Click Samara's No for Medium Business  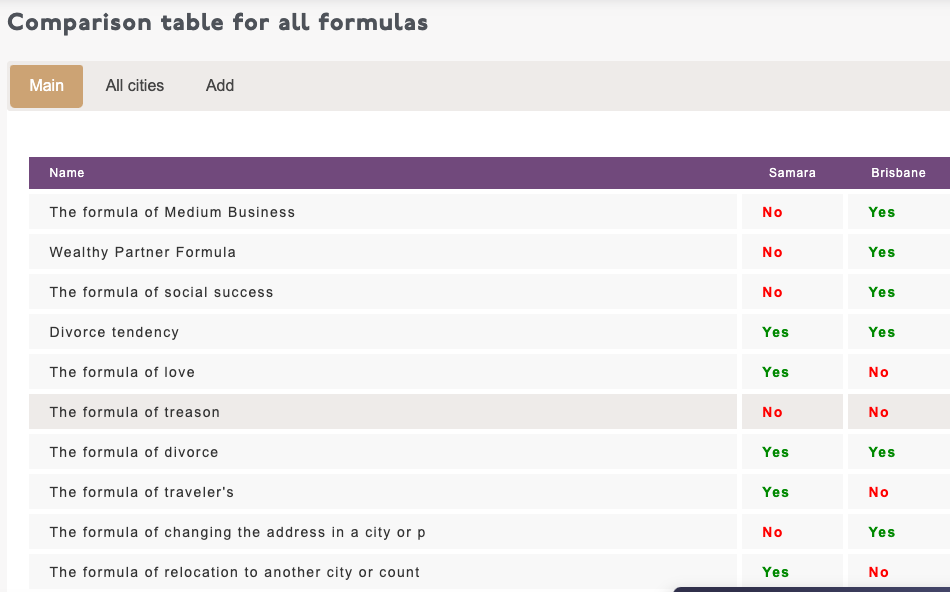772,212
